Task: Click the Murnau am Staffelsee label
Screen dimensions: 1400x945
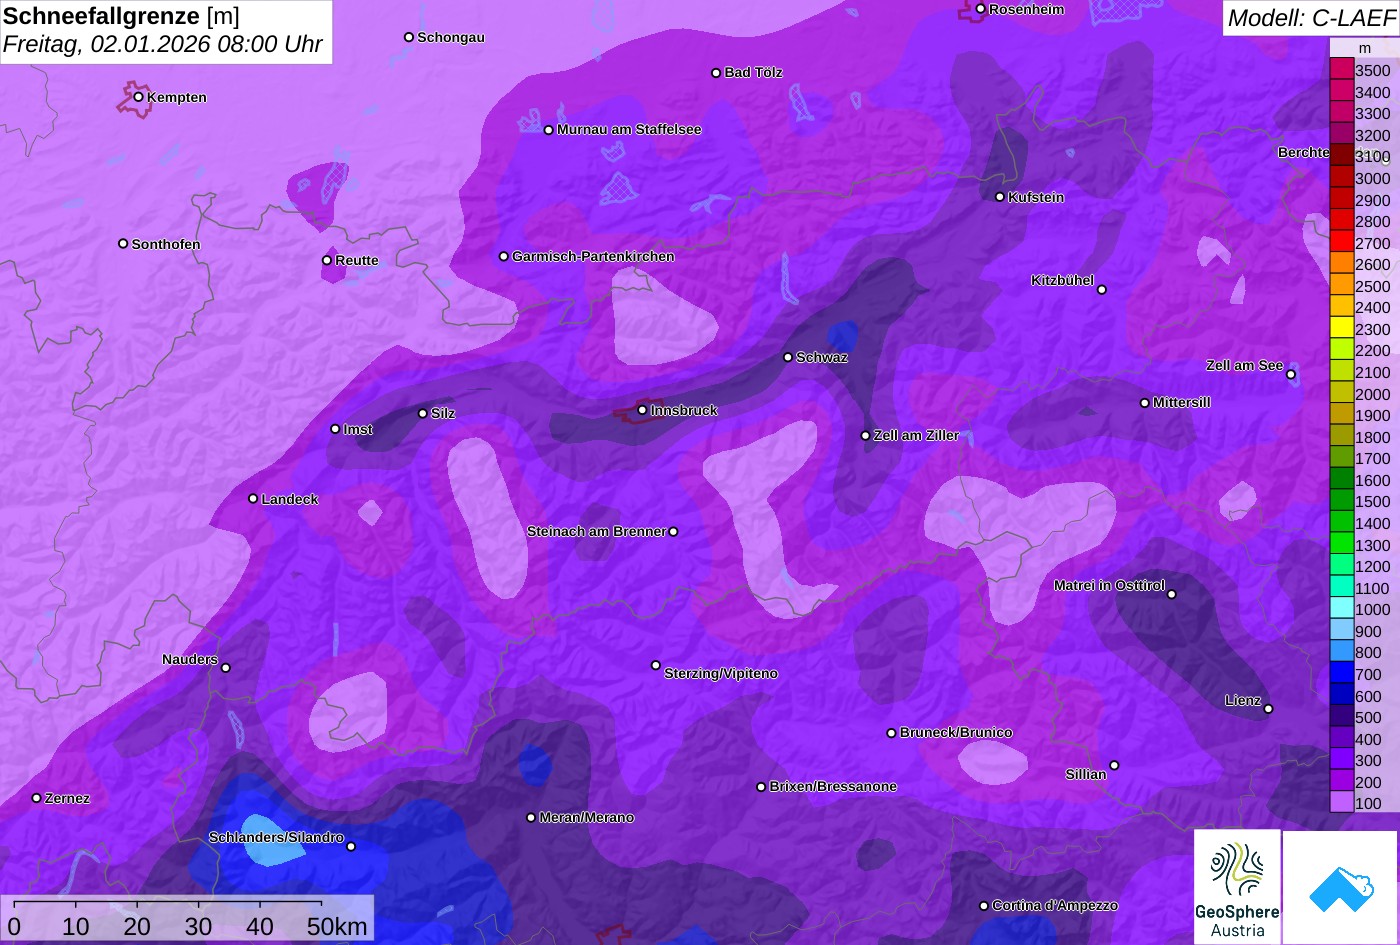Action: click(629, 129)
